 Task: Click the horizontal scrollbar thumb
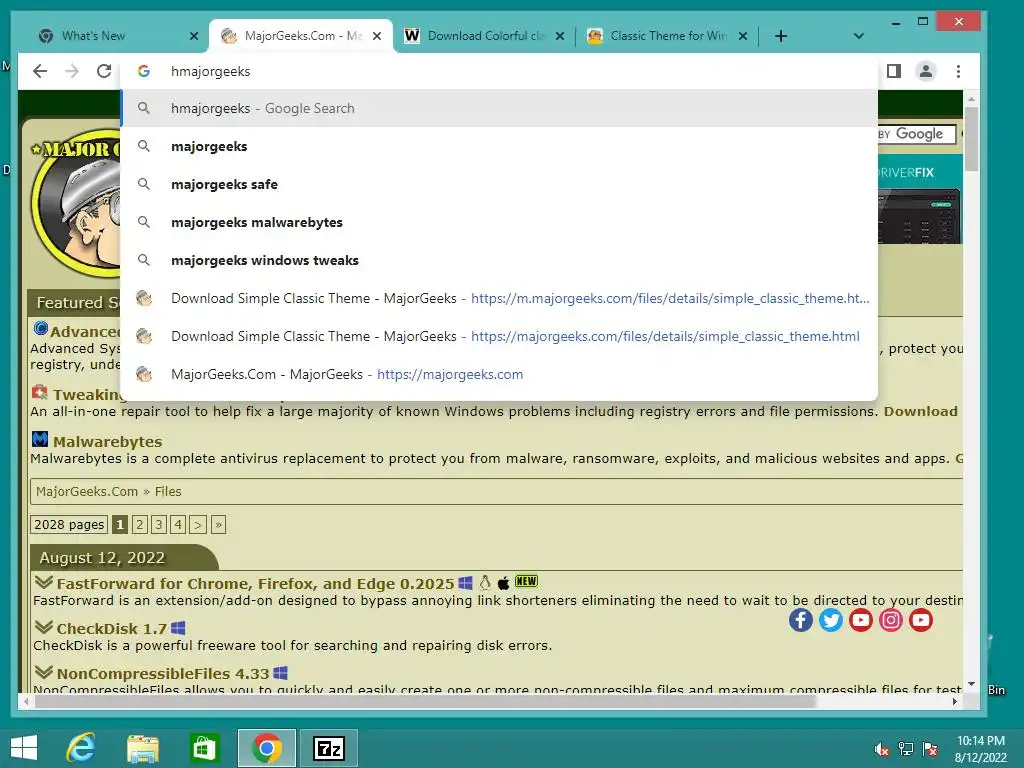click(425, 701)
